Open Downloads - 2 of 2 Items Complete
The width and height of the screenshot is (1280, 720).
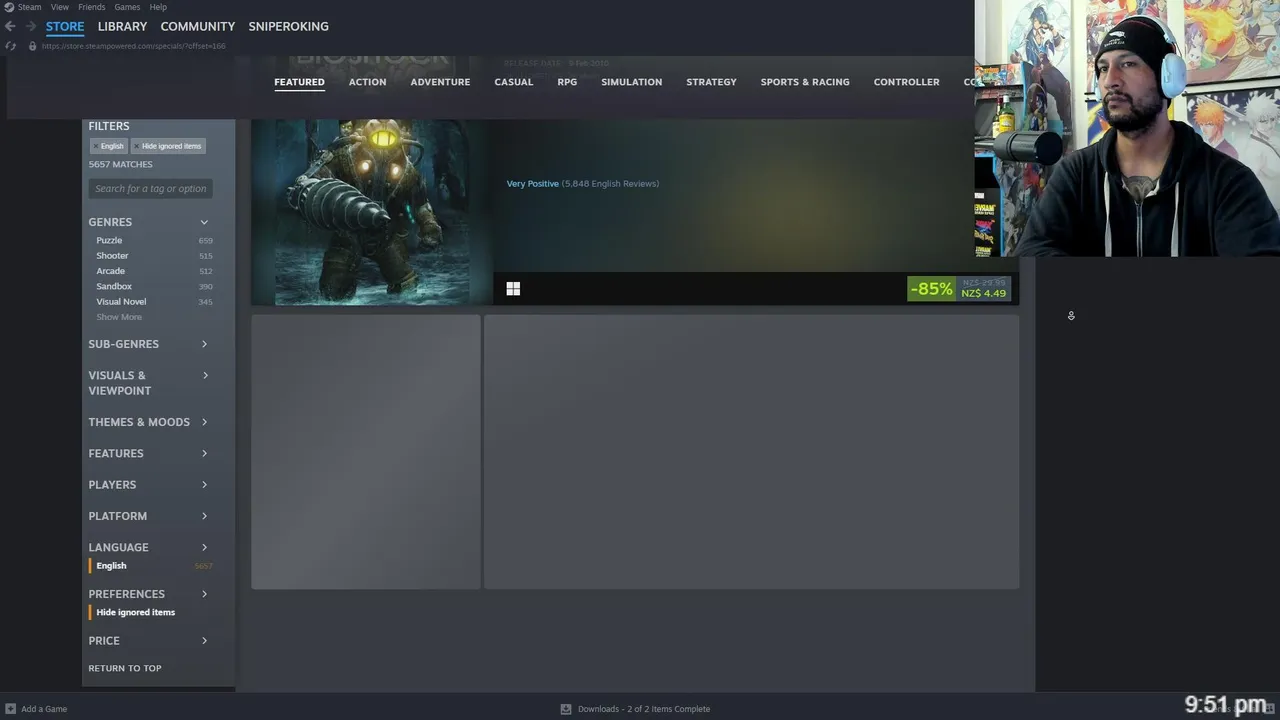tap(644, 709)
